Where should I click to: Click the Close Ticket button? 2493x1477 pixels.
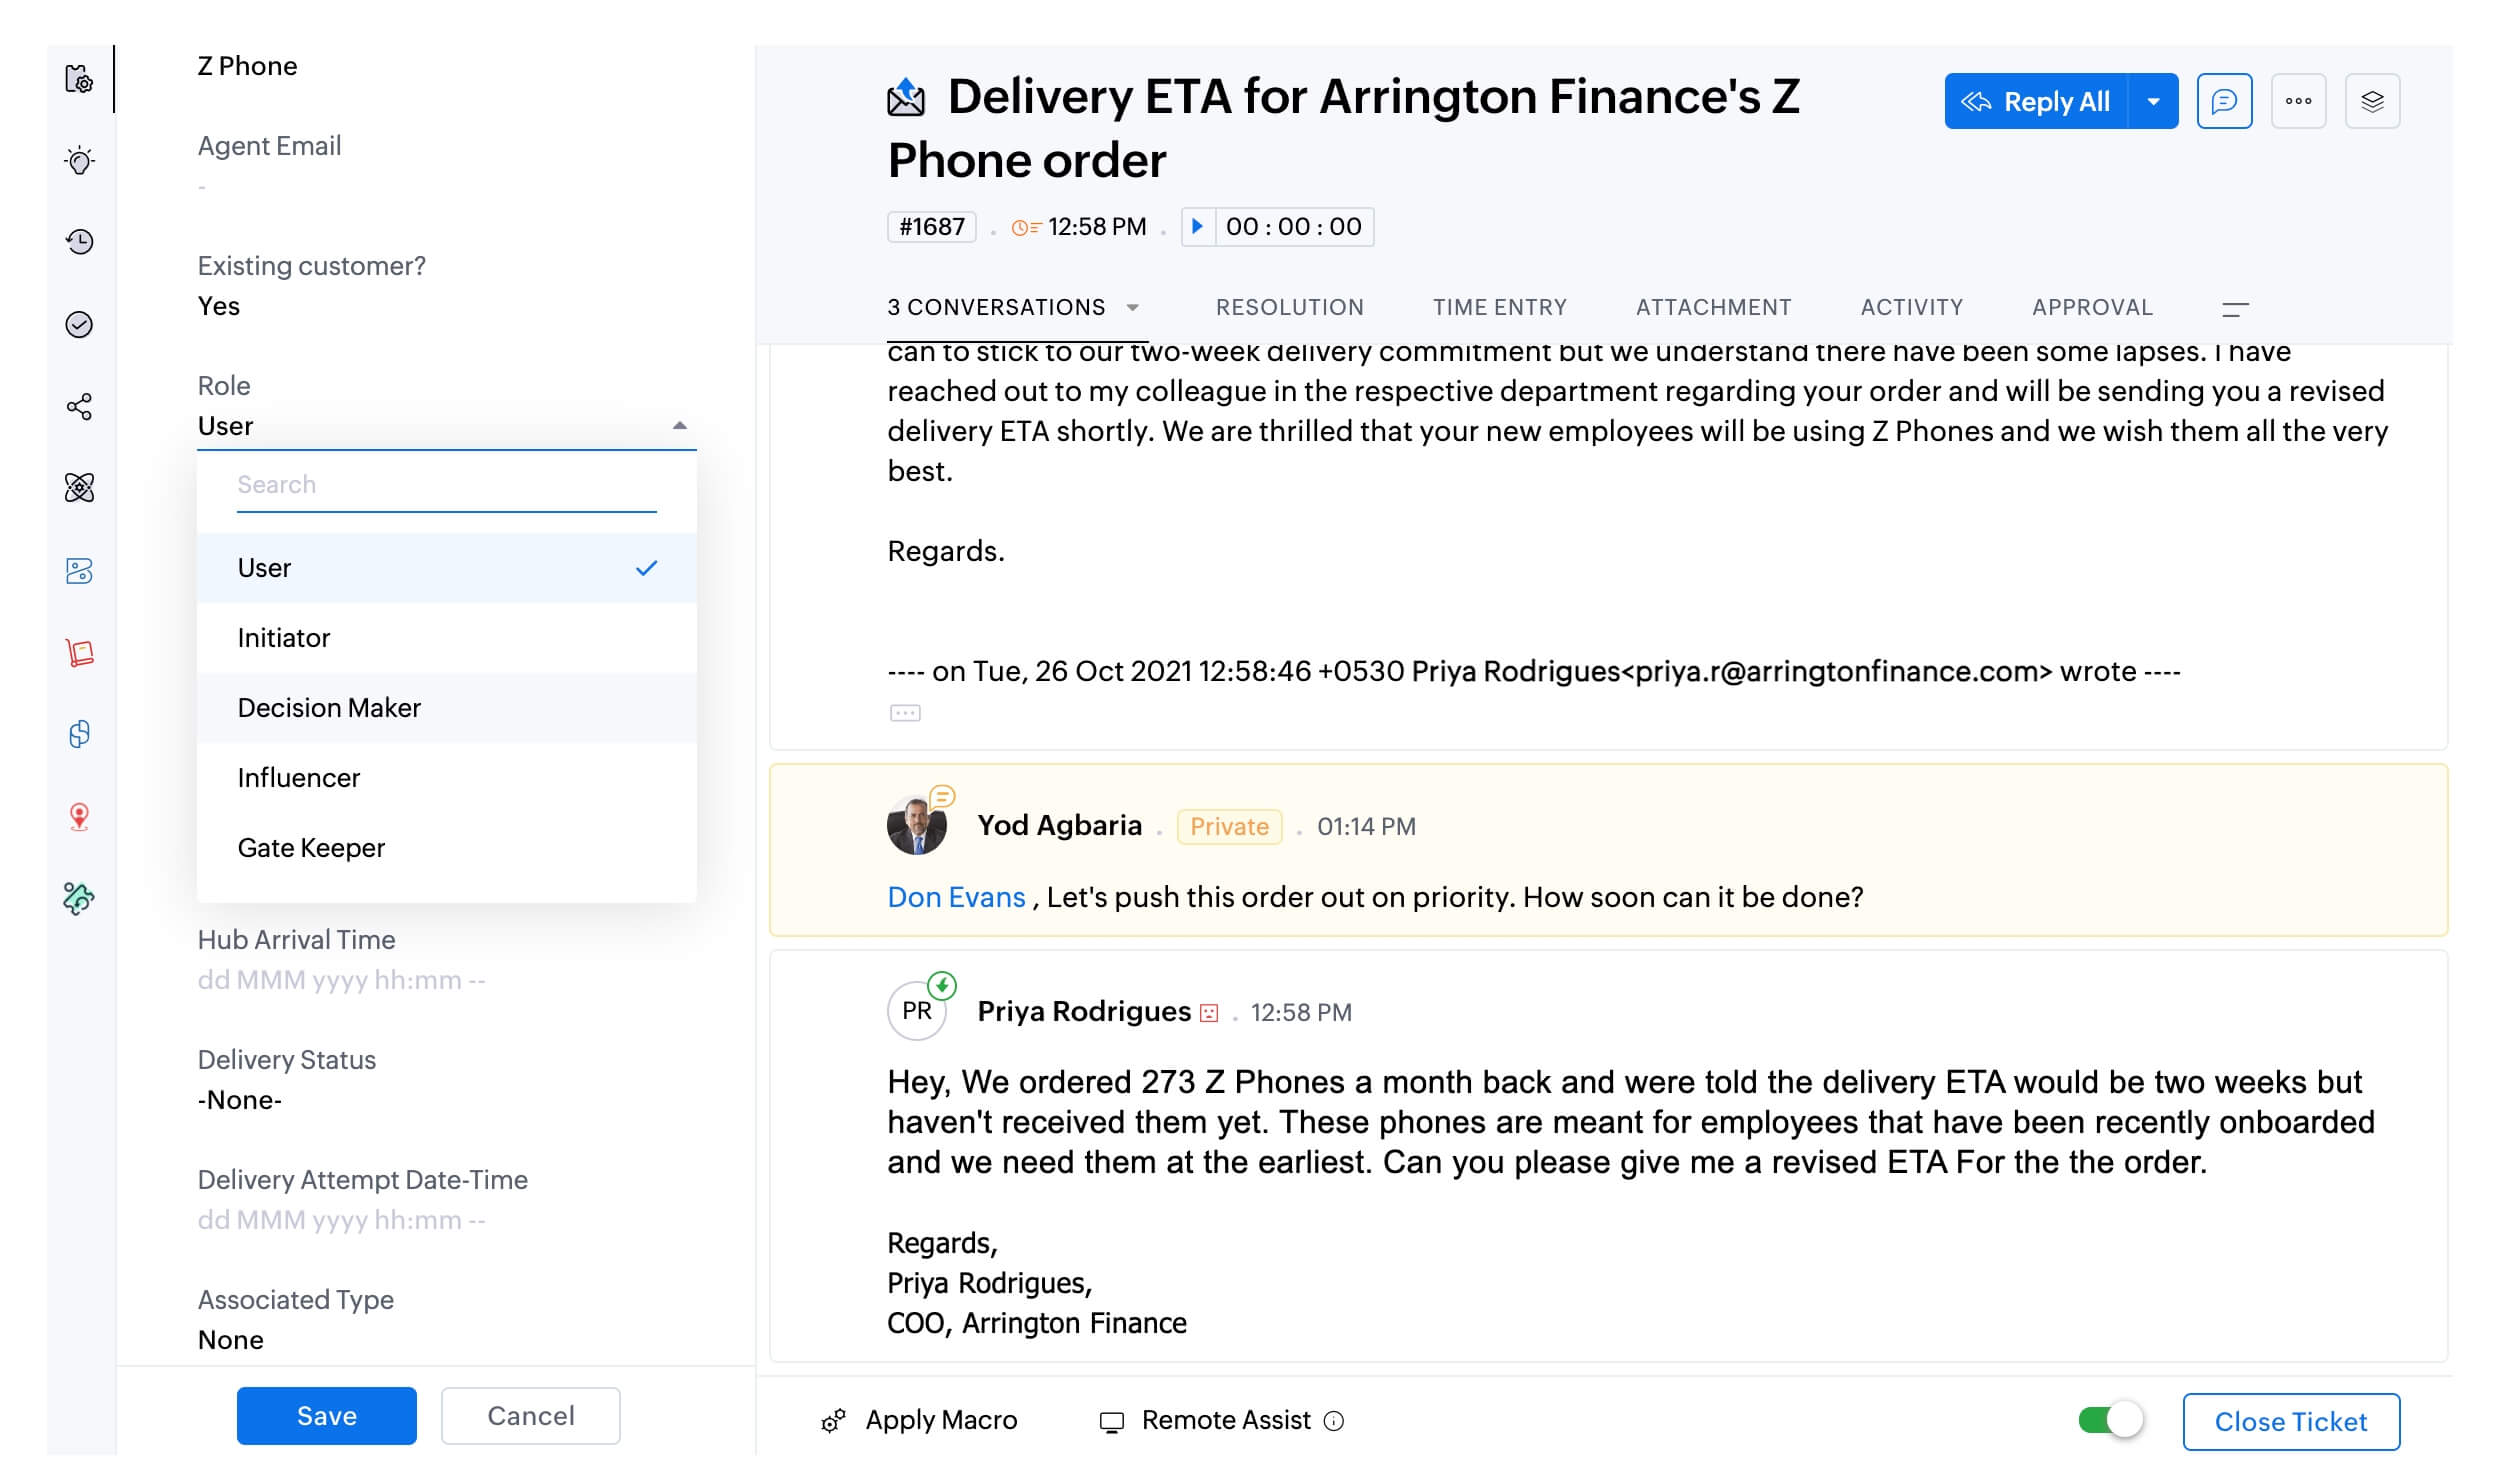(2291, 1422)
